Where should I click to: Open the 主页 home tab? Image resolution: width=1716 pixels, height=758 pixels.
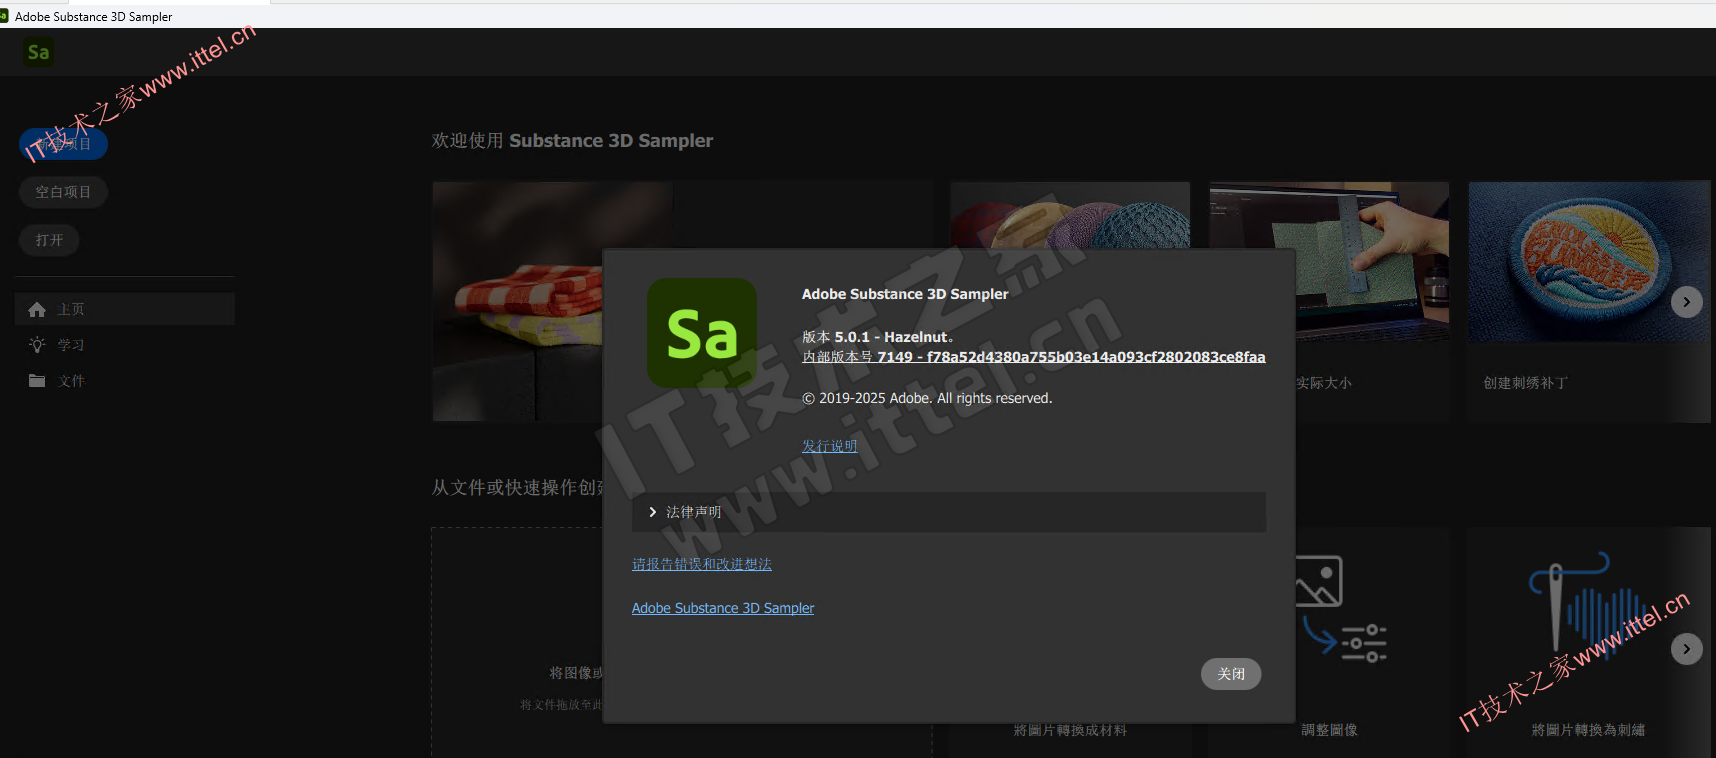pyautogui.click(x=125, y=309)
